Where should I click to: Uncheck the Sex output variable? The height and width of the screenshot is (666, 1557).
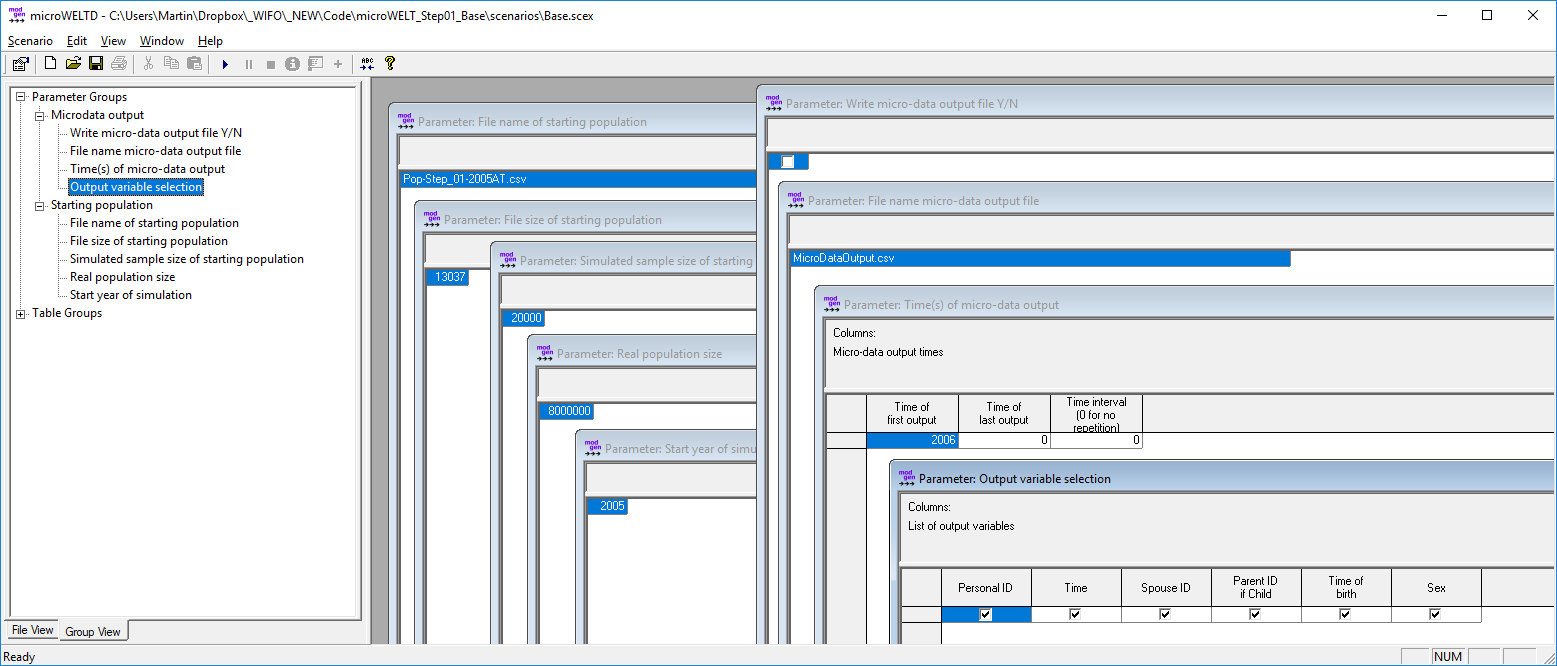coord(1435,615)
